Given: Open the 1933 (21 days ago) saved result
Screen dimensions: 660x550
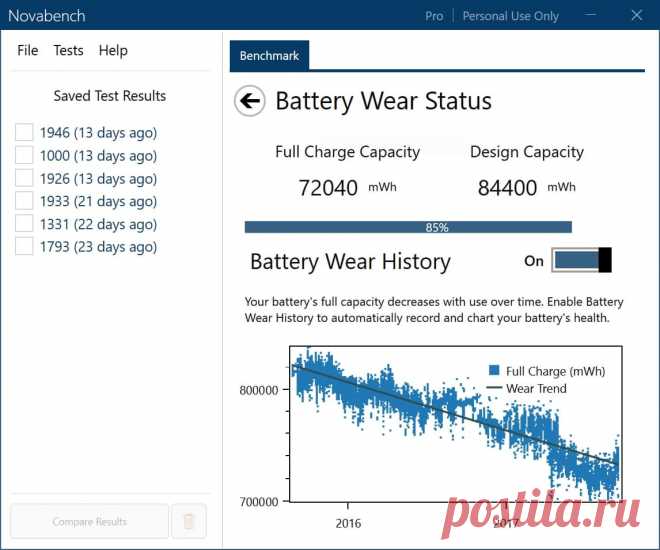Looking at the screenshot, I should point(98,201).
